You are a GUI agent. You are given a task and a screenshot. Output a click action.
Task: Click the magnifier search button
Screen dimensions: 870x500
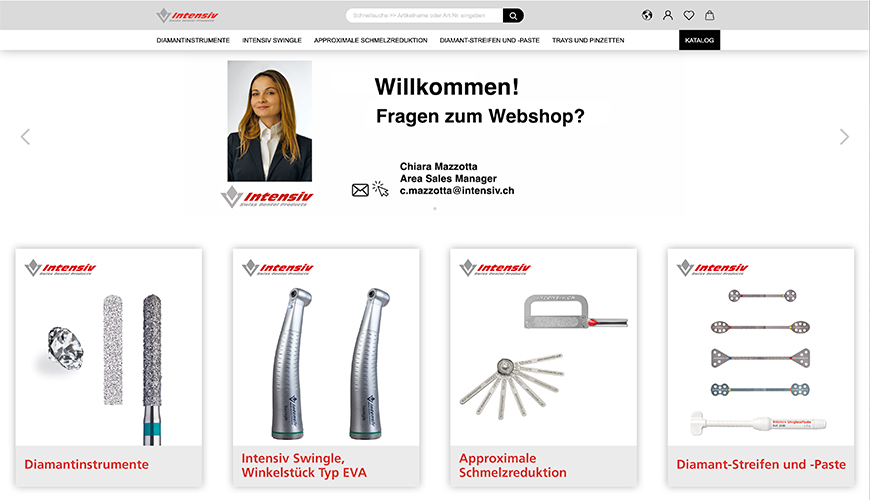point(513,16)
